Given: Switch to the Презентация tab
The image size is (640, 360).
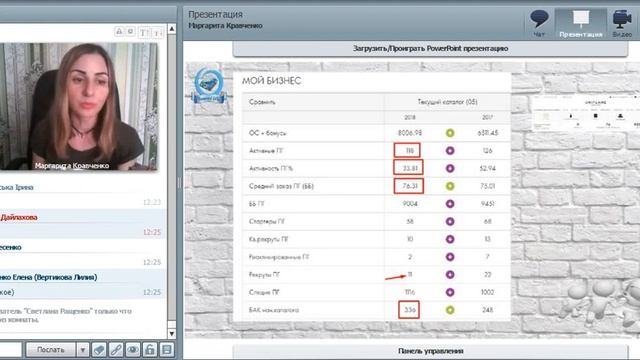Looking at the screenshot, I should point(580,23).
